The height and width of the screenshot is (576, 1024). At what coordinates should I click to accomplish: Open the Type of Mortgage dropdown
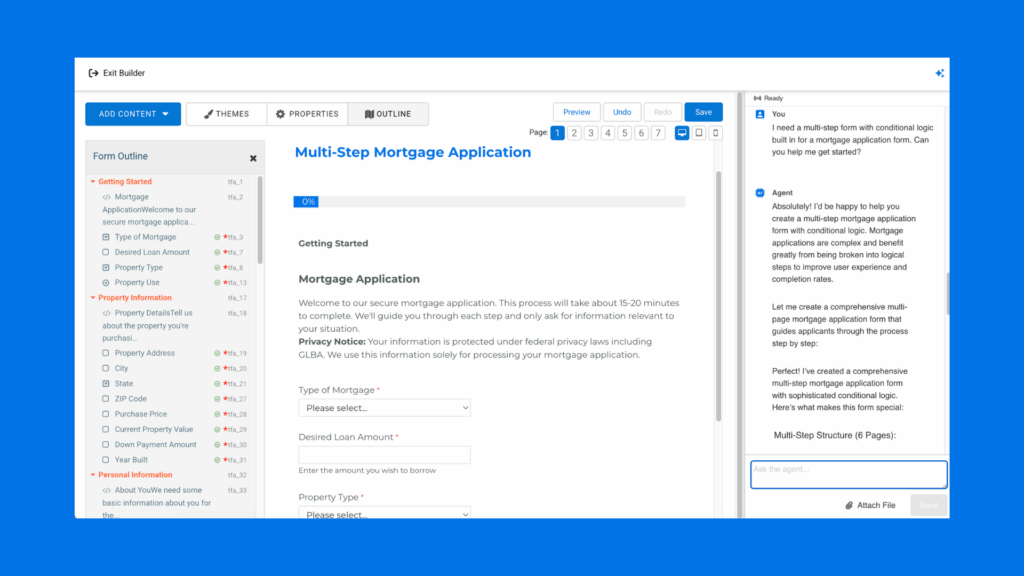384,408
